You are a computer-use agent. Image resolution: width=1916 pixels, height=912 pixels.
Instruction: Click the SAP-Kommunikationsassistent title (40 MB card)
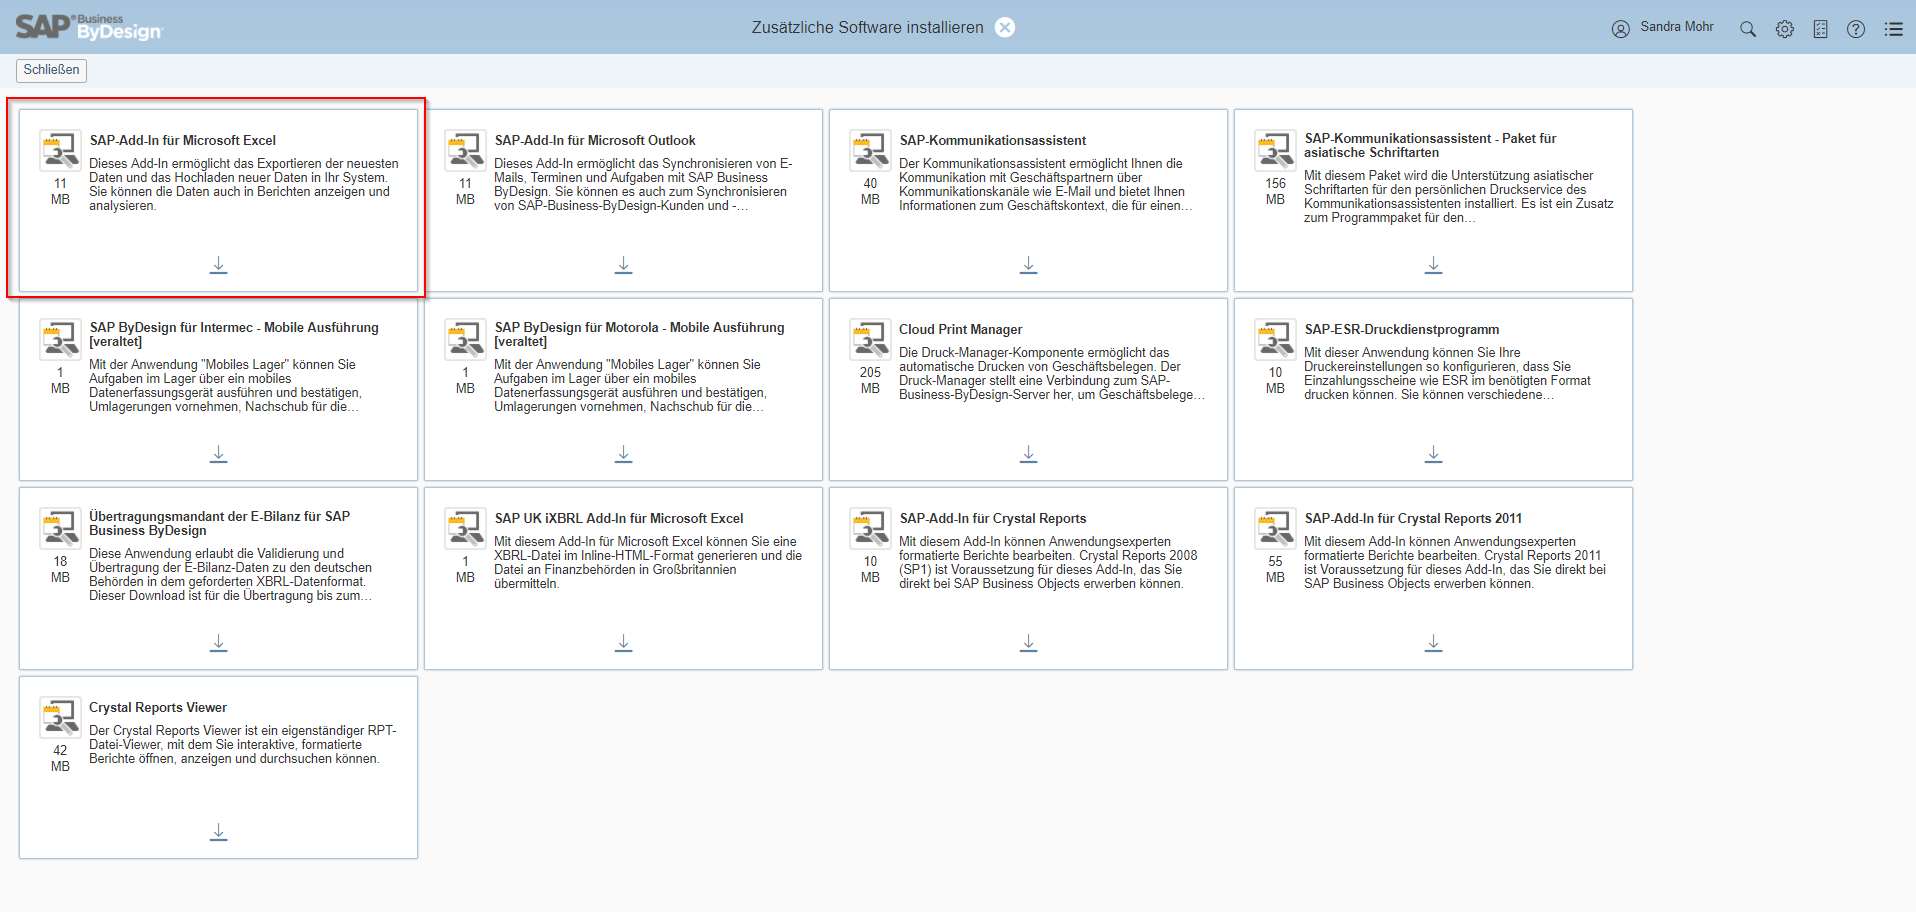tap(993, 140)
